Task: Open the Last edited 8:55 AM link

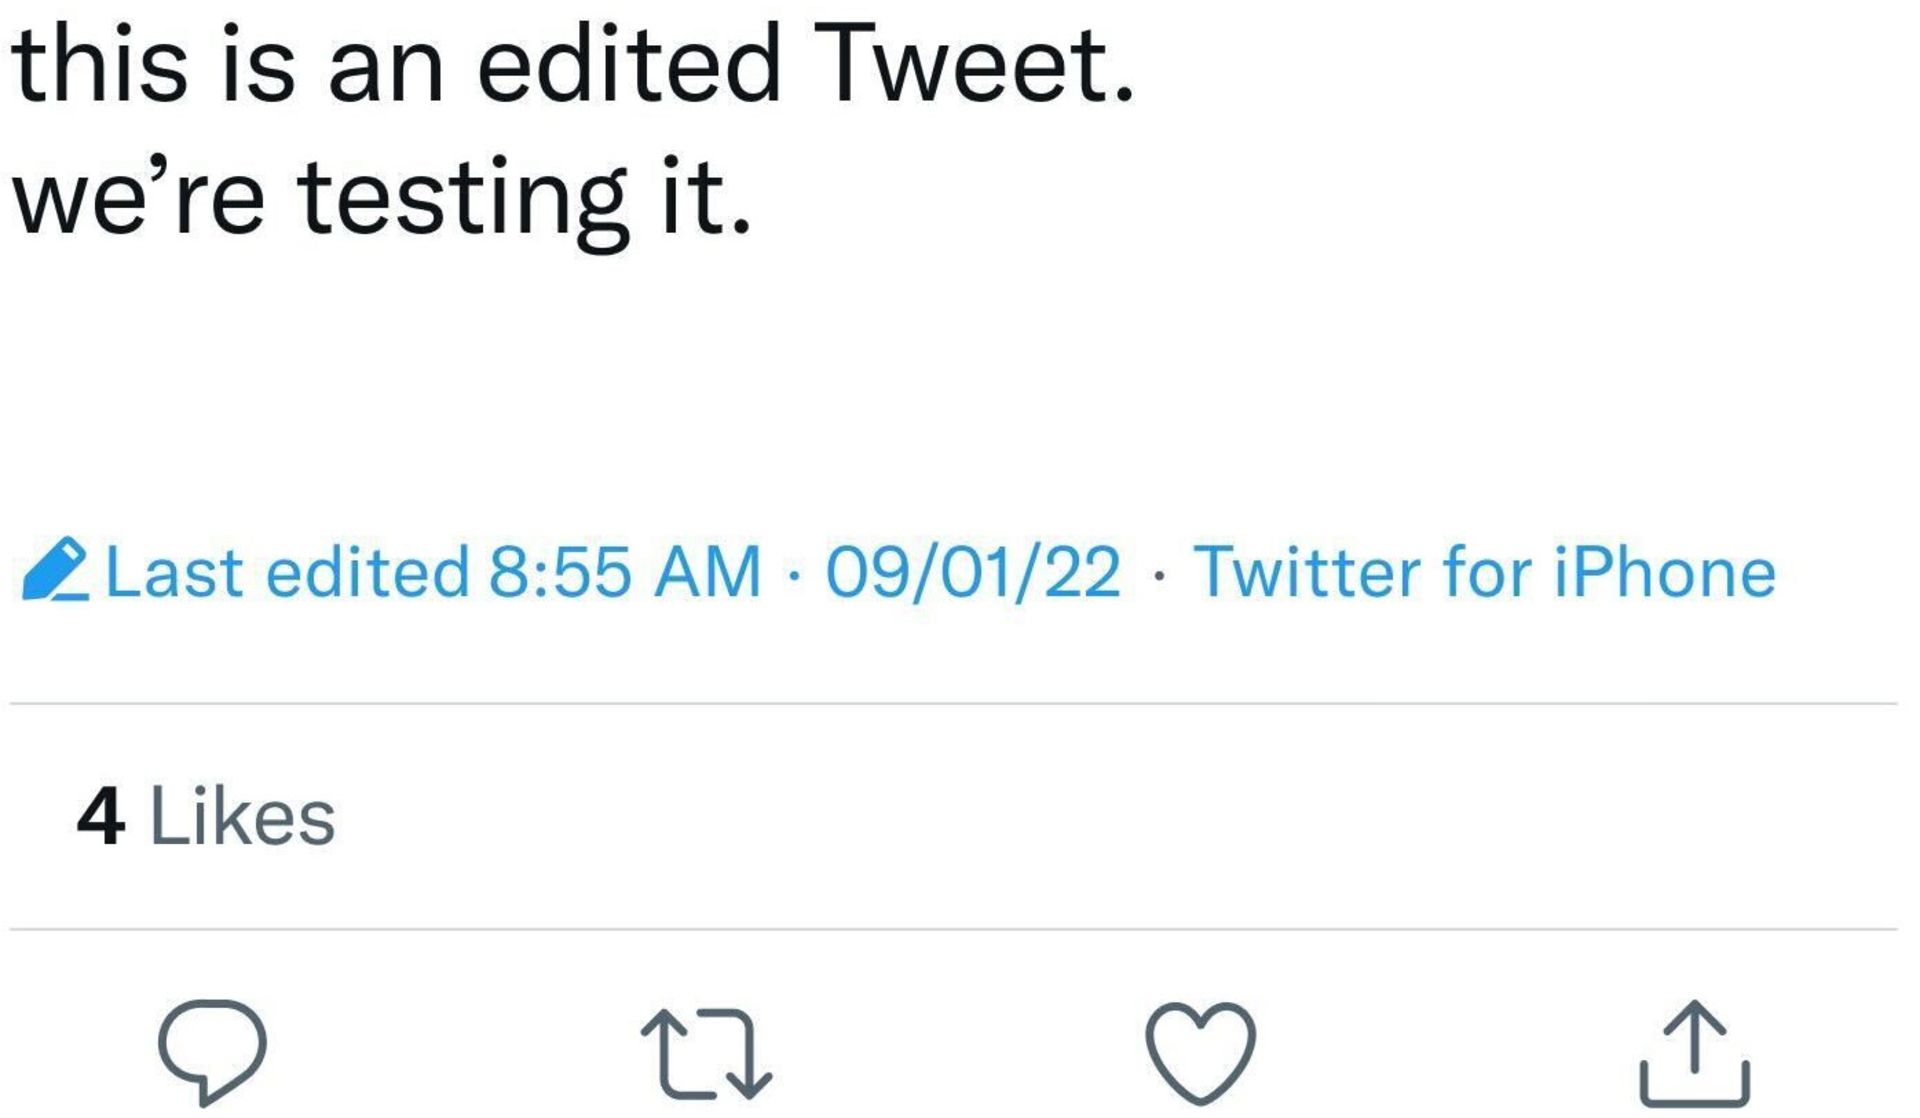Action: 432,573
